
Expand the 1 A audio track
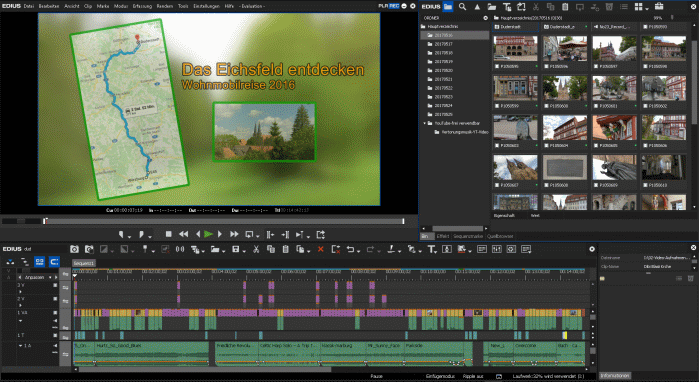pyautogui.click(x=21, y=346)
